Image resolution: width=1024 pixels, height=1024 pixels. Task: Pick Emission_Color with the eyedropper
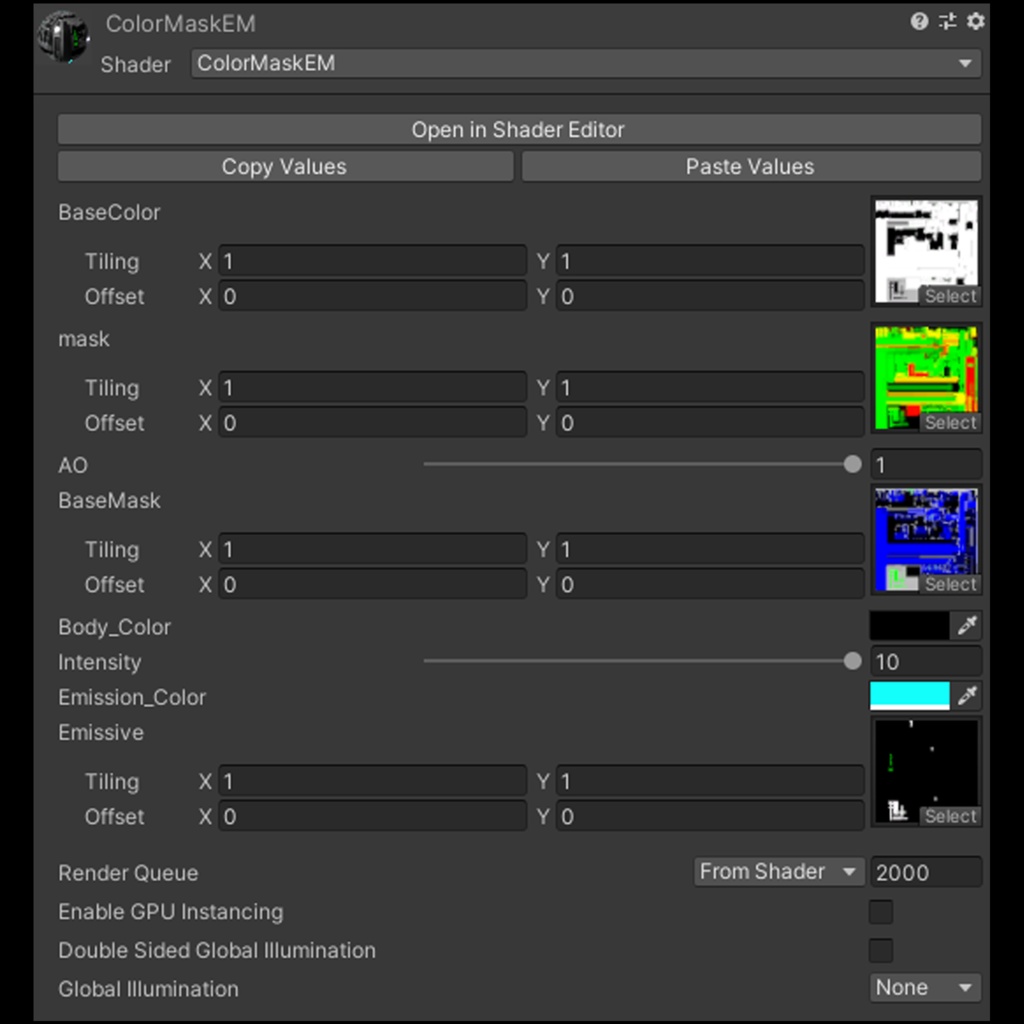pyautogui.click(x=967, y=696)
